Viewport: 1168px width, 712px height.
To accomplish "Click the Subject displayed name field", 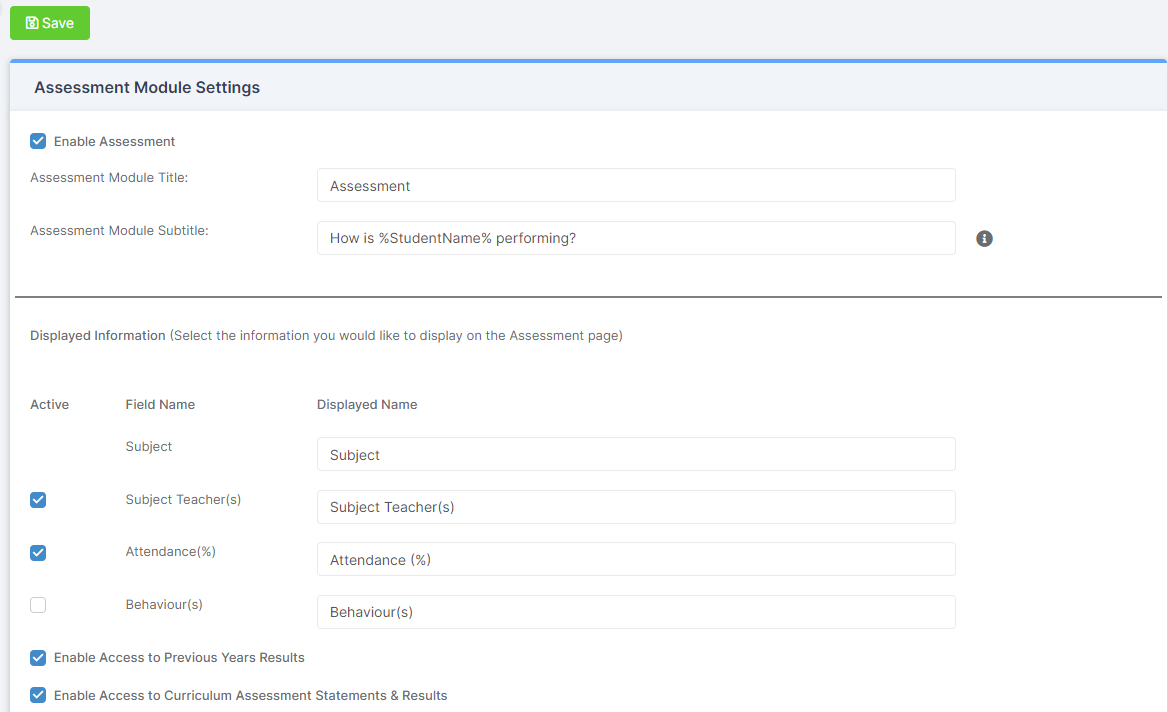I will click(636, 454).
